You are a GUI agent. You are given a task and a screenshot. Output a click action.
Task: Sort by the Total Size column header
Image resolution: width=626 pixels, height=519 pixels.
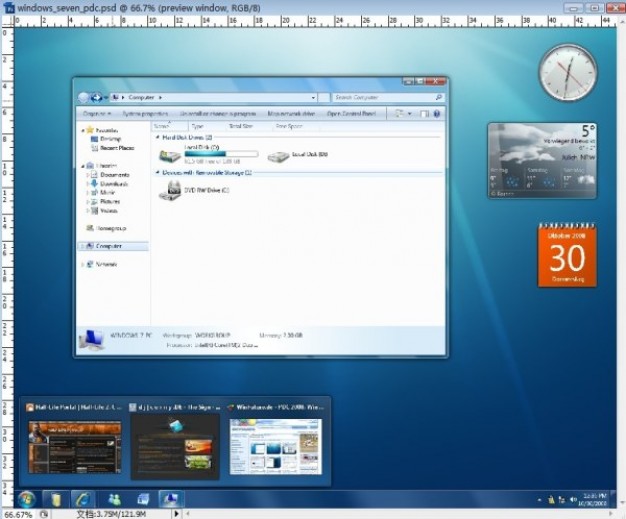tap(241, 126)
